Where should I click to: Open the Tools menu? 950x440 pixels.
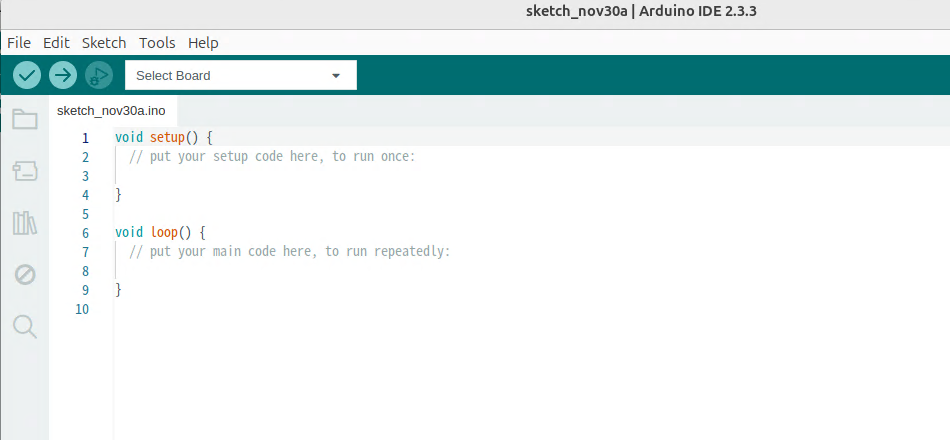tap(157, 43)
